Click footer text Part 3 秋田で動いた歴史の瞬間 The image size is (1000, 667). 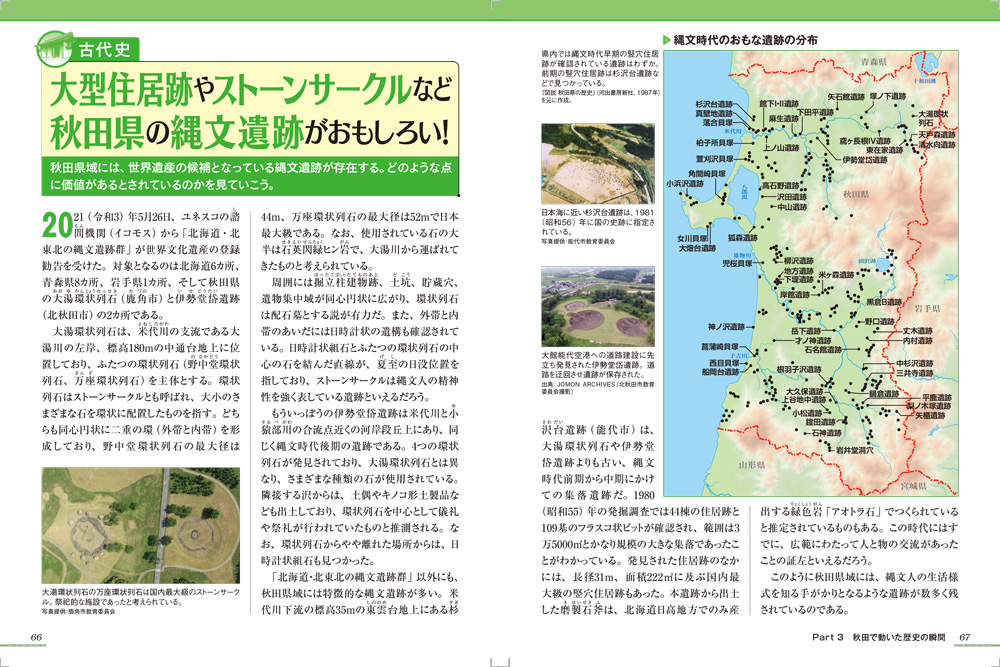tap(879, 636)
